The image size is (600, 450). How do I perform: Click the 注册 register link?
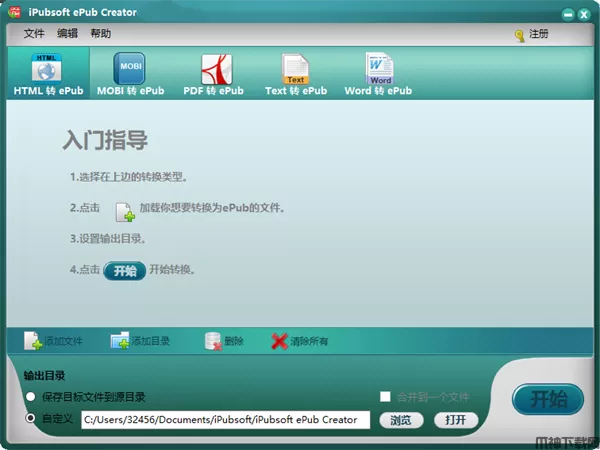[538, 34]
